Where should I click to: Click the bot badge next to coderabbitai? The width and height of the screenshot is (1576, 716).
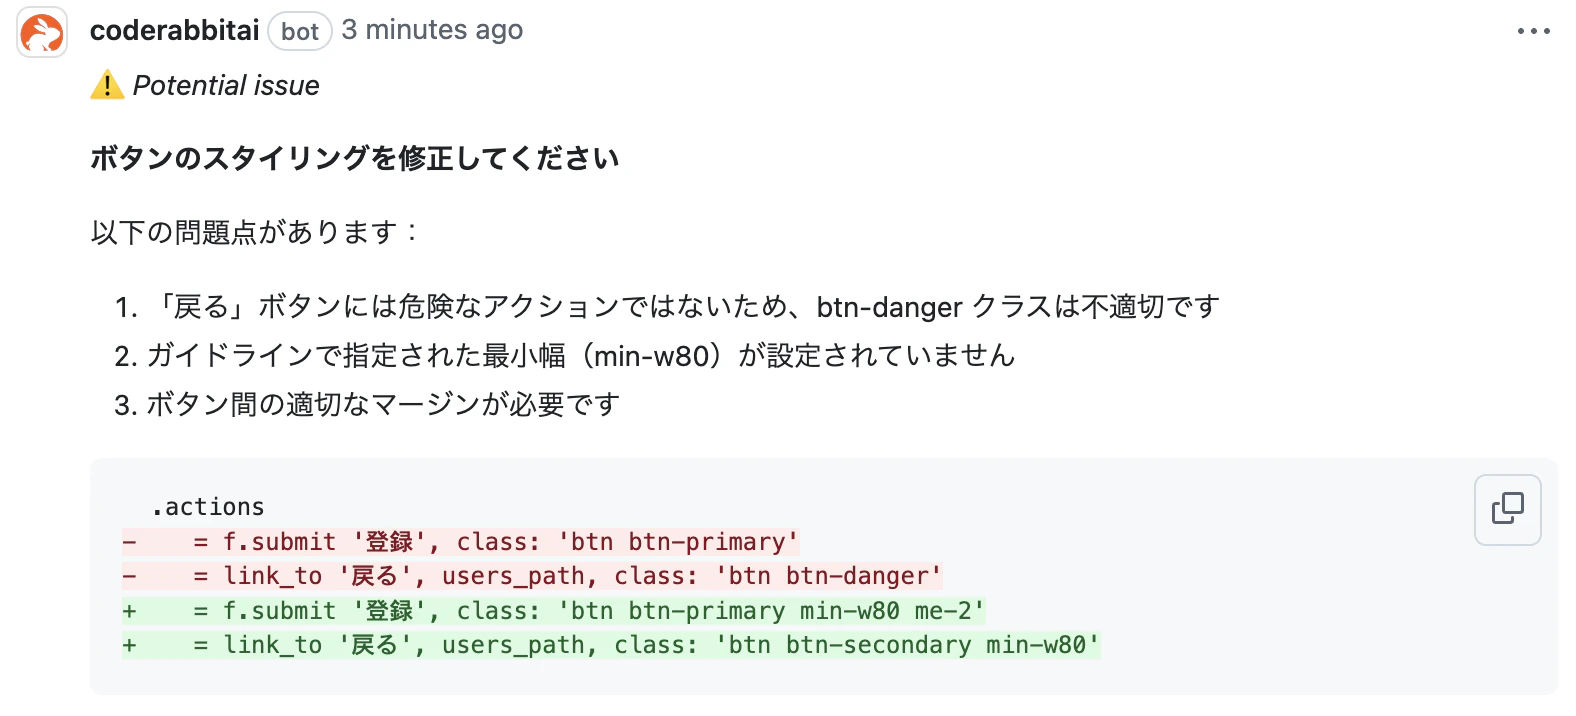coord(299,31)
